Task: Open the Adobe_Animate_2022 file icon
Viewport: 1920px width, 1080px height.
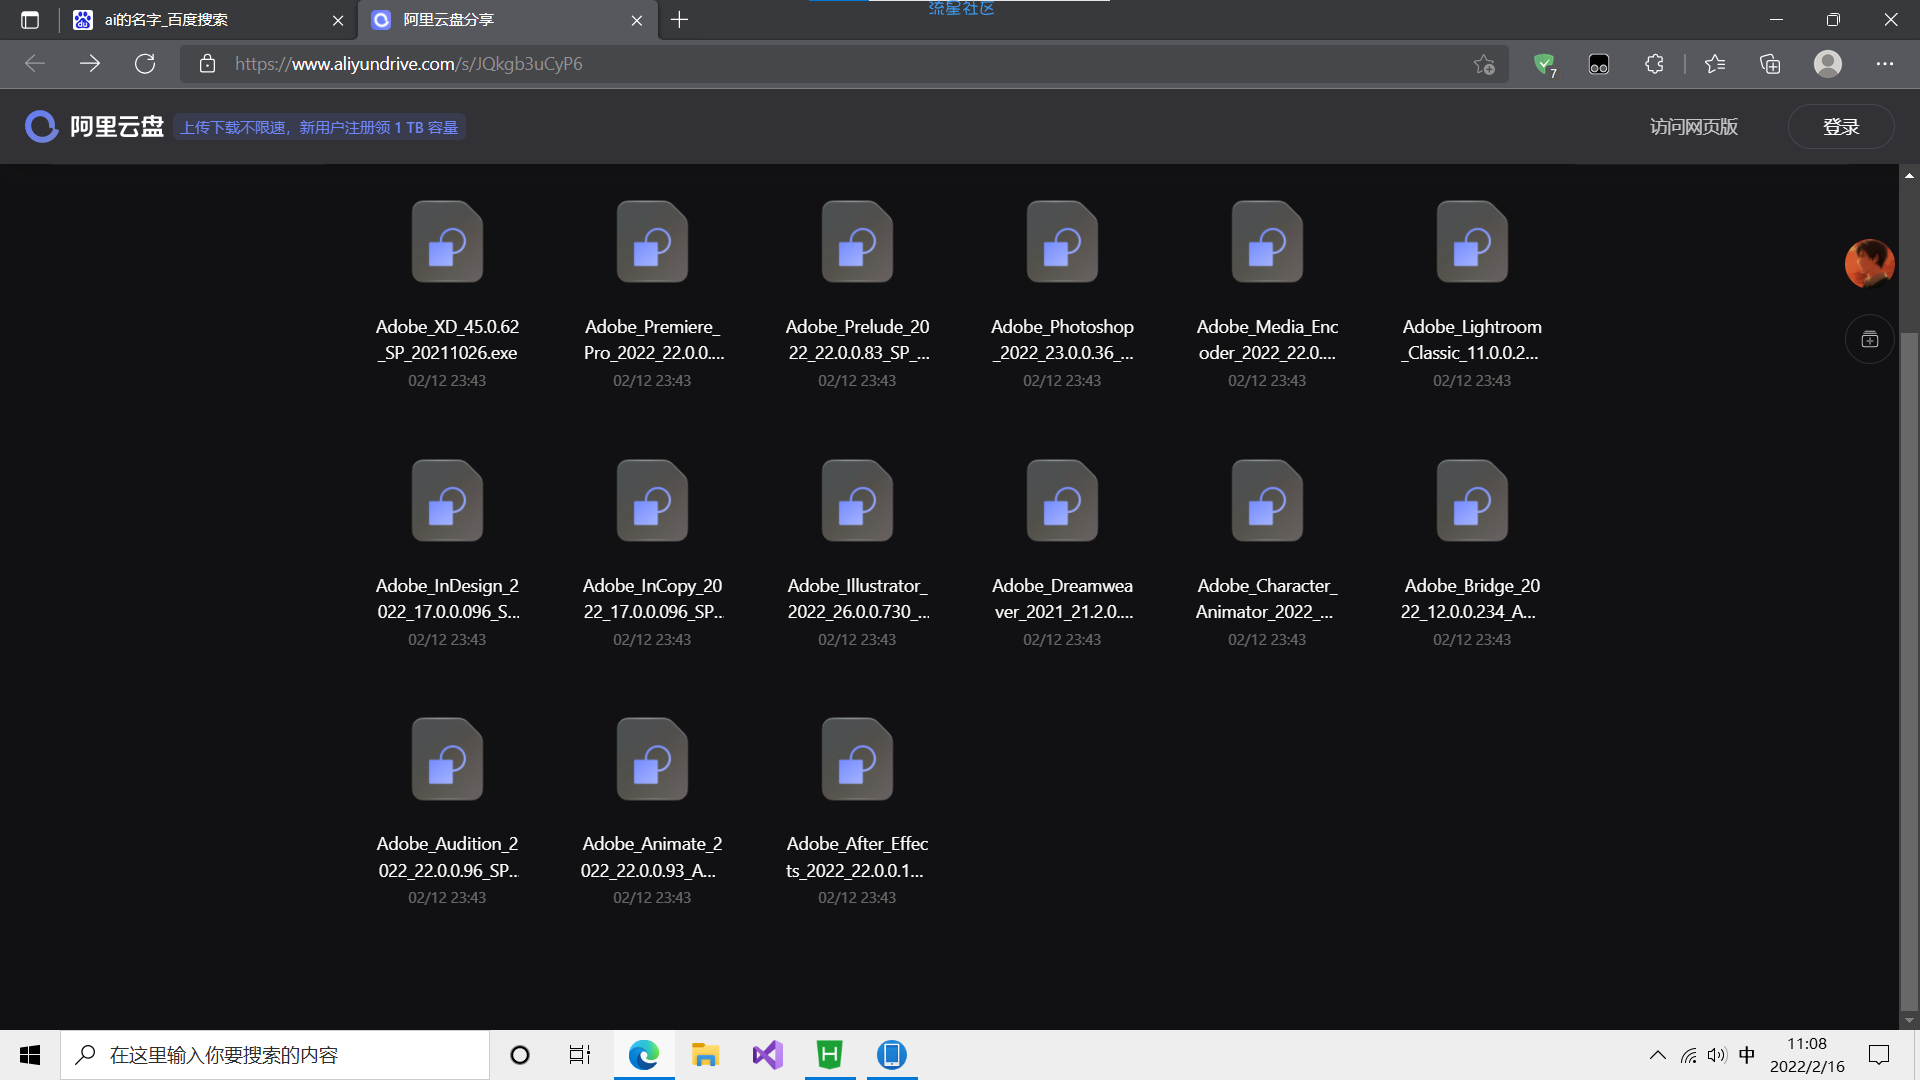Action: (652, 759)
